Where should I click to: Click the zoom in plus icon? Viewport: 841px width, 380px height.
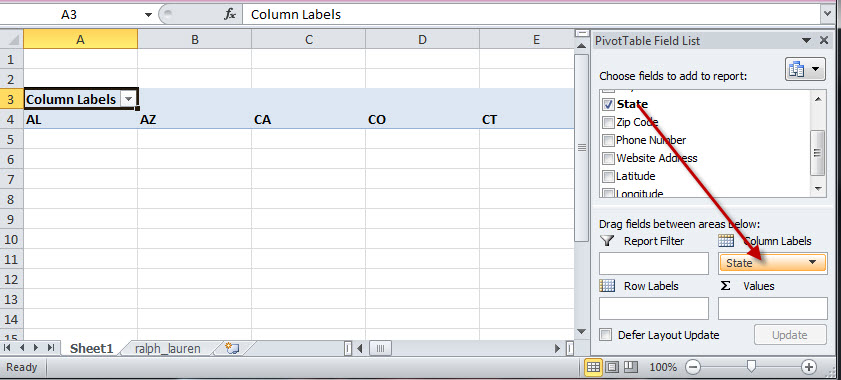[808, 367]
